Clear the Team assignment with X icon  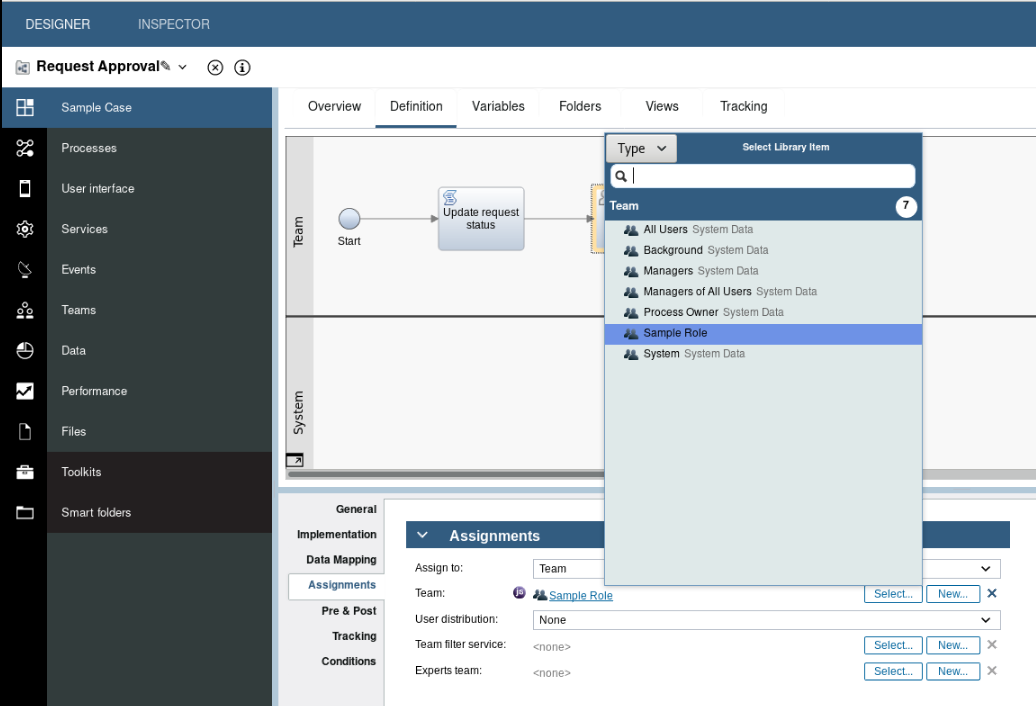click(991, 593)
